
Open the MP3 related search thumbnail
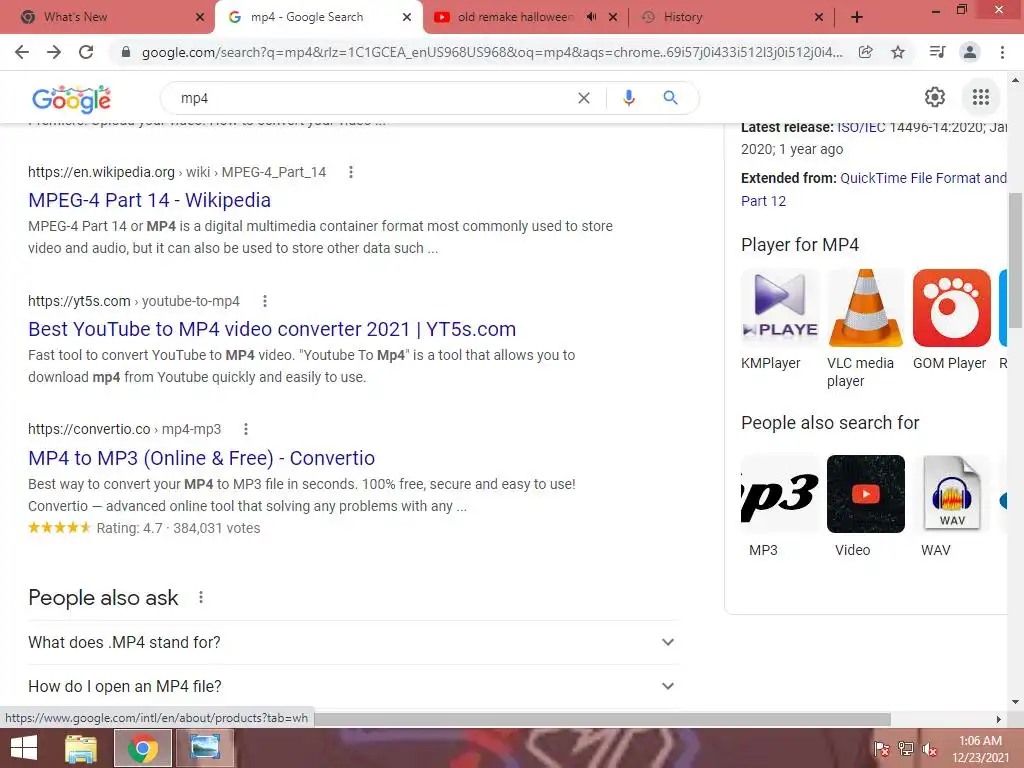coord(780,494)
